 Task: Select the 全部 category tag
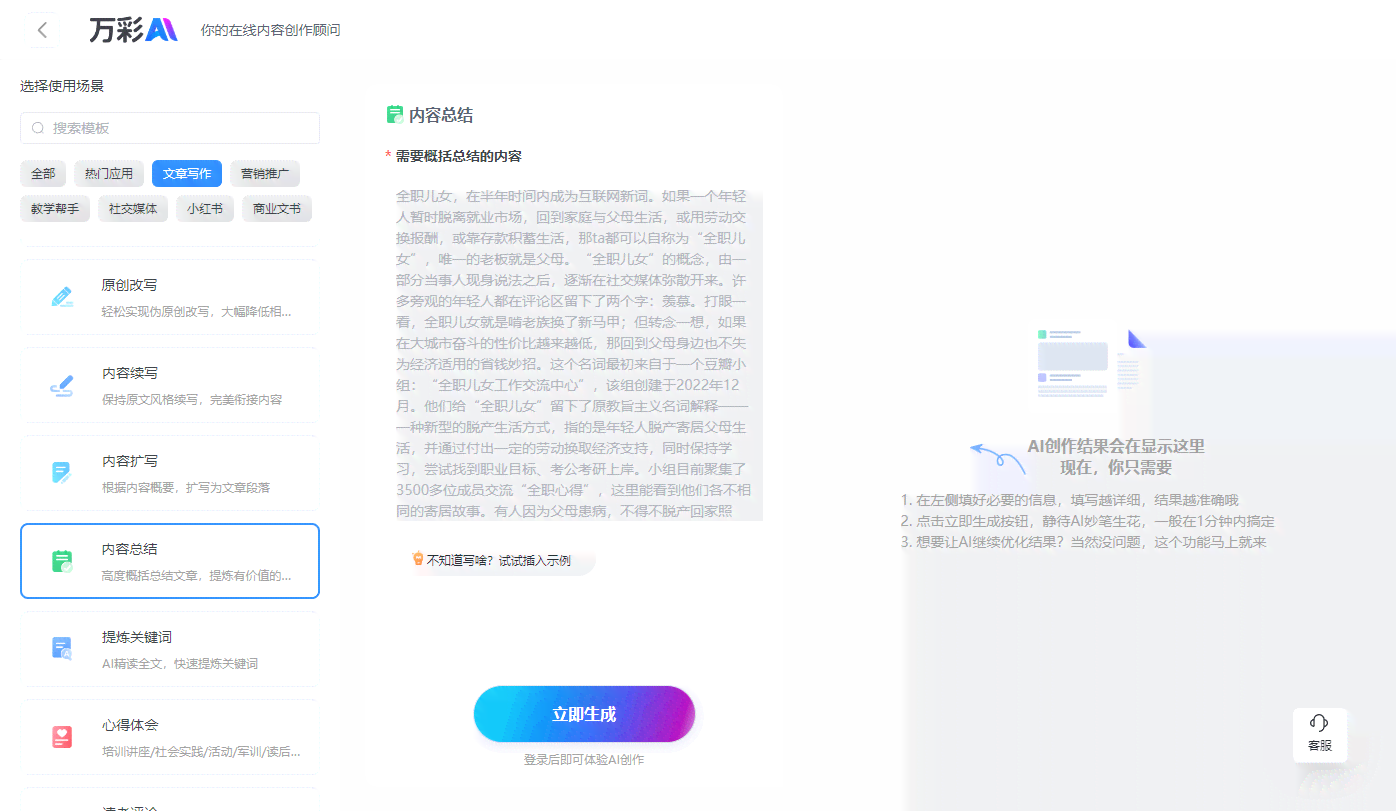(43, 173)
